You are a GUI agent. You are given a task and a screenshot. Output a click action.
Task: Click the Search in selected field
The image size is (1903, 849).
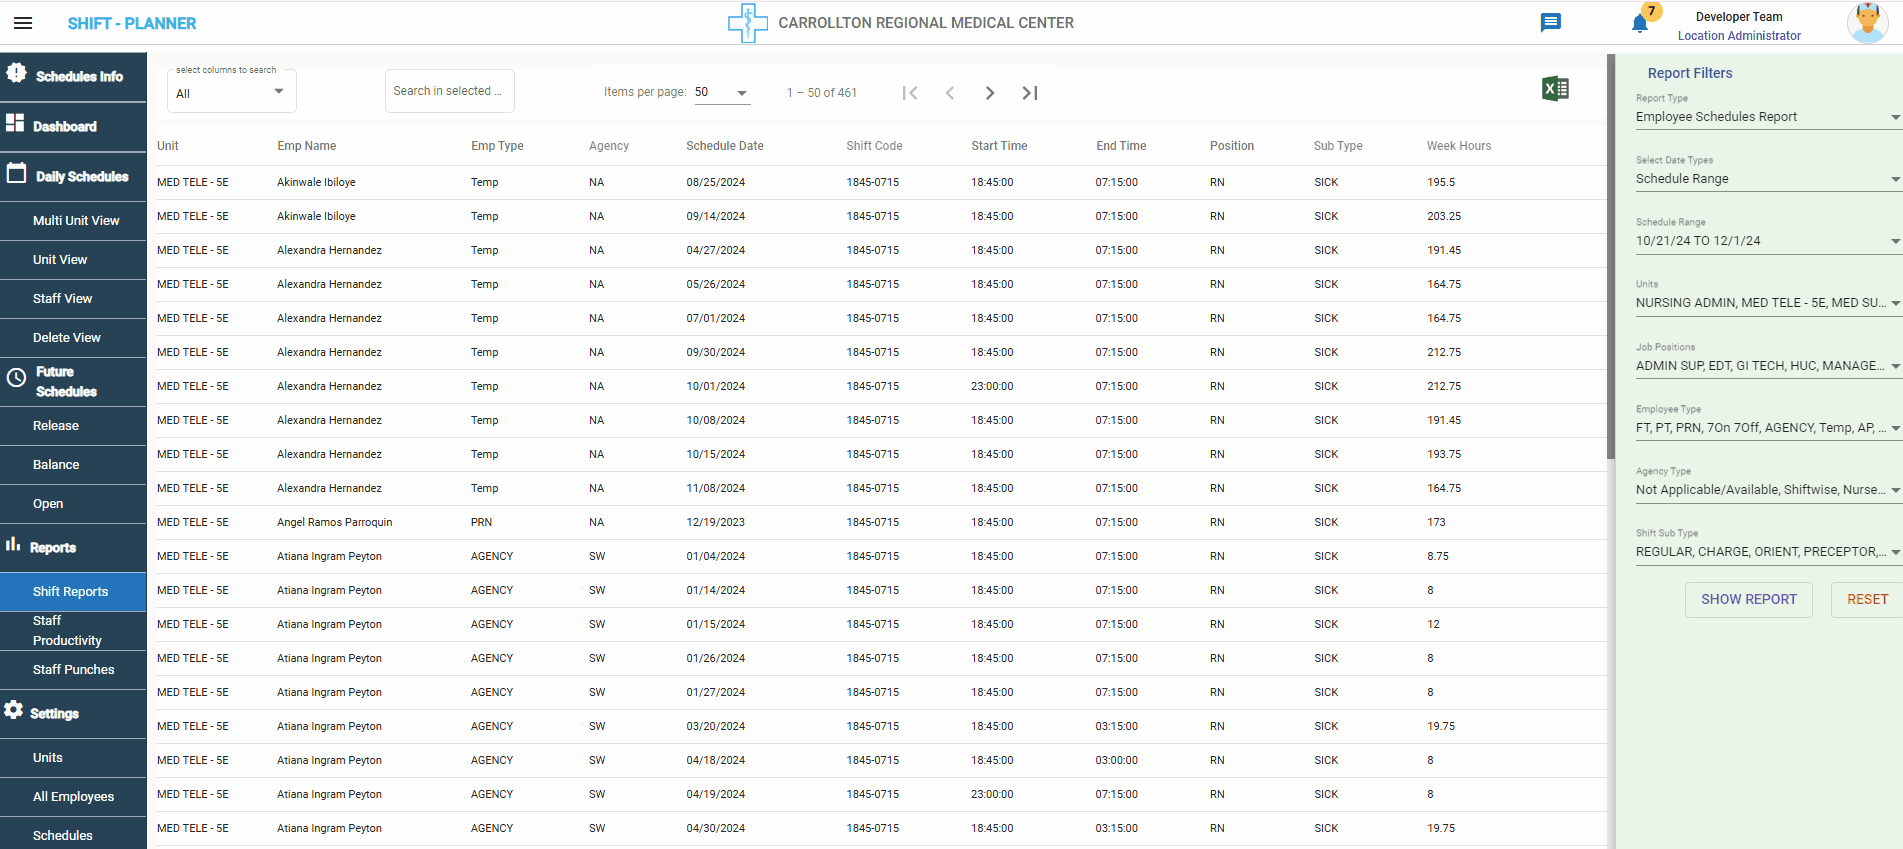pyautogui.click(x=449, y=91)
